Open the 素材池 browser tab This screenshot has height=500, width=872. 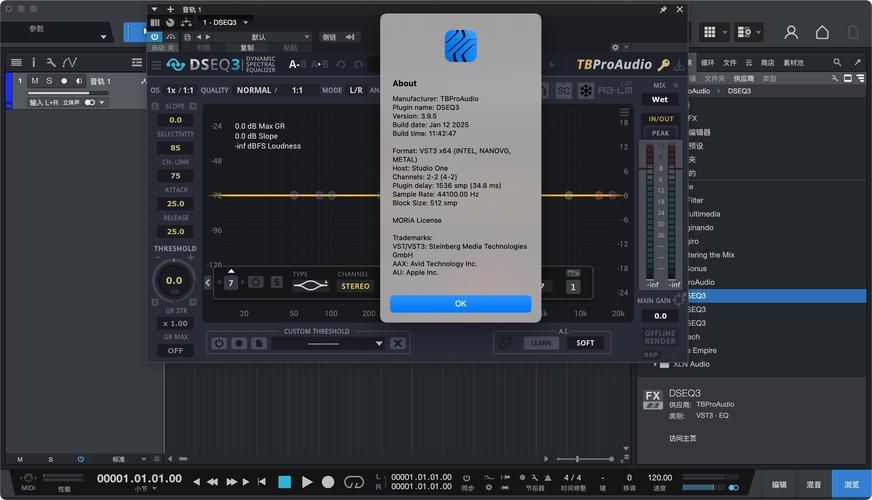[x=793, y=63]
